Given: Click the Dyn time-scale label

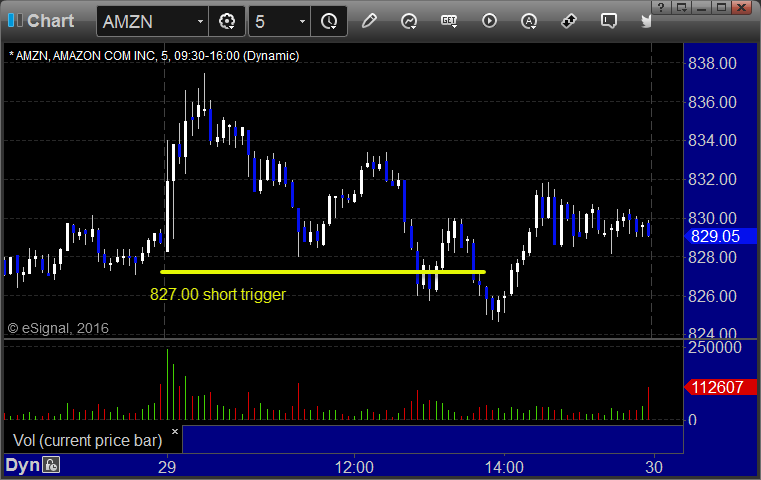Looking at the screenshot, I should tap(22, 465).
